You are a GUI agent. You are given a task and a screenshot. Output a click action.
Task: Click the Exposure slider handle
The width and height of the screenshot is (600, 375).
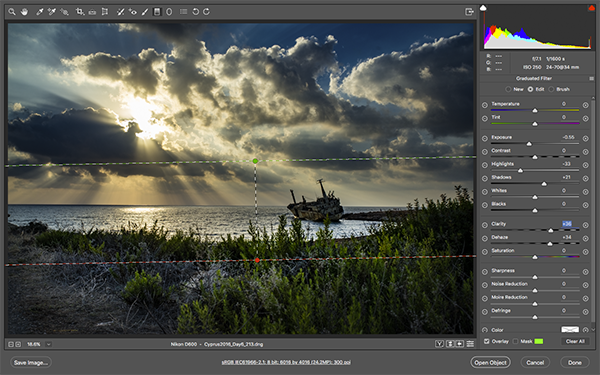[x=529, y=144]
